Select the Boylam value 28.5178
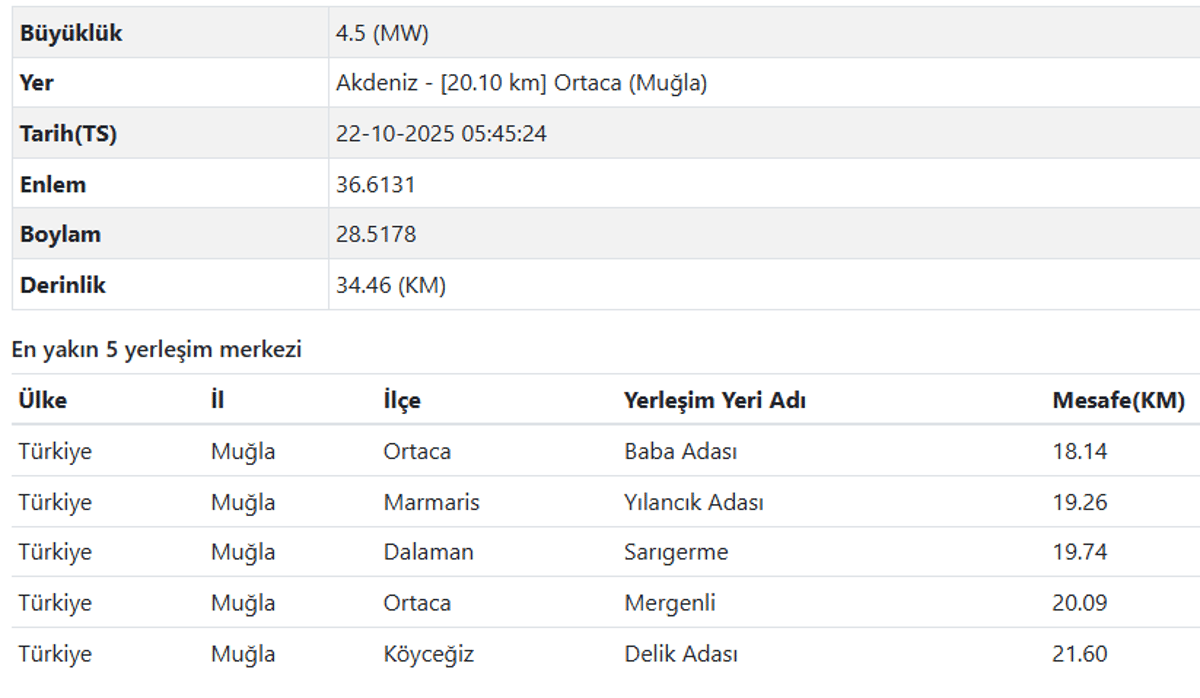This screenshot has width=1200, height=698. click(x=376, y=235)
